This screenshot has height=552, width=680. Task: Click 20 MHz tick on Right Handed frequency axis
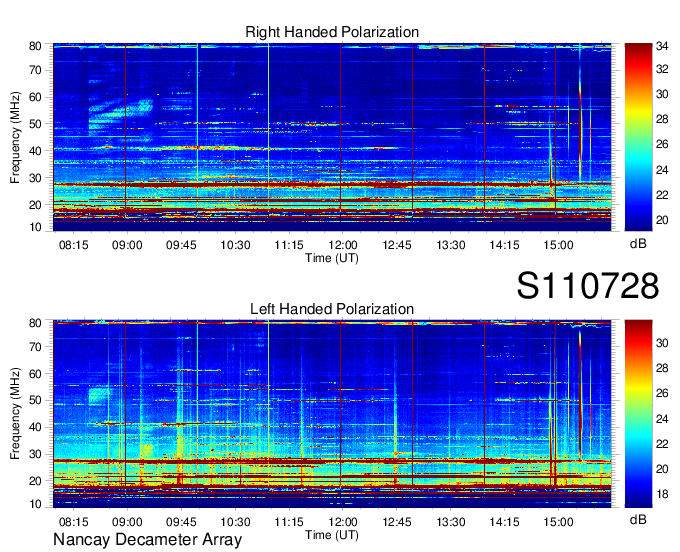(x=35, y=205)
